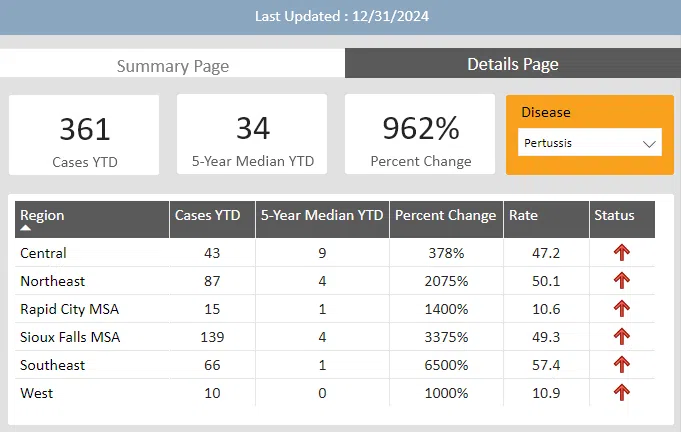Image resolution: width=681 pixels, height=432 pixels.
Task: Click the Percent Change column header
Action: coord(445,215)
